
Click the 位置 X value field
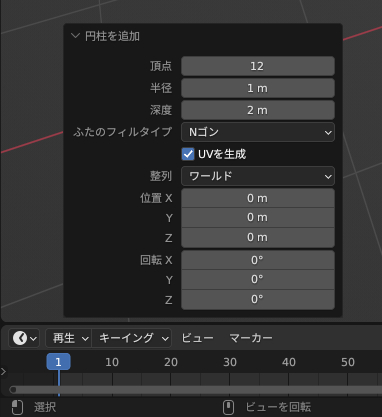click(258, 198)
